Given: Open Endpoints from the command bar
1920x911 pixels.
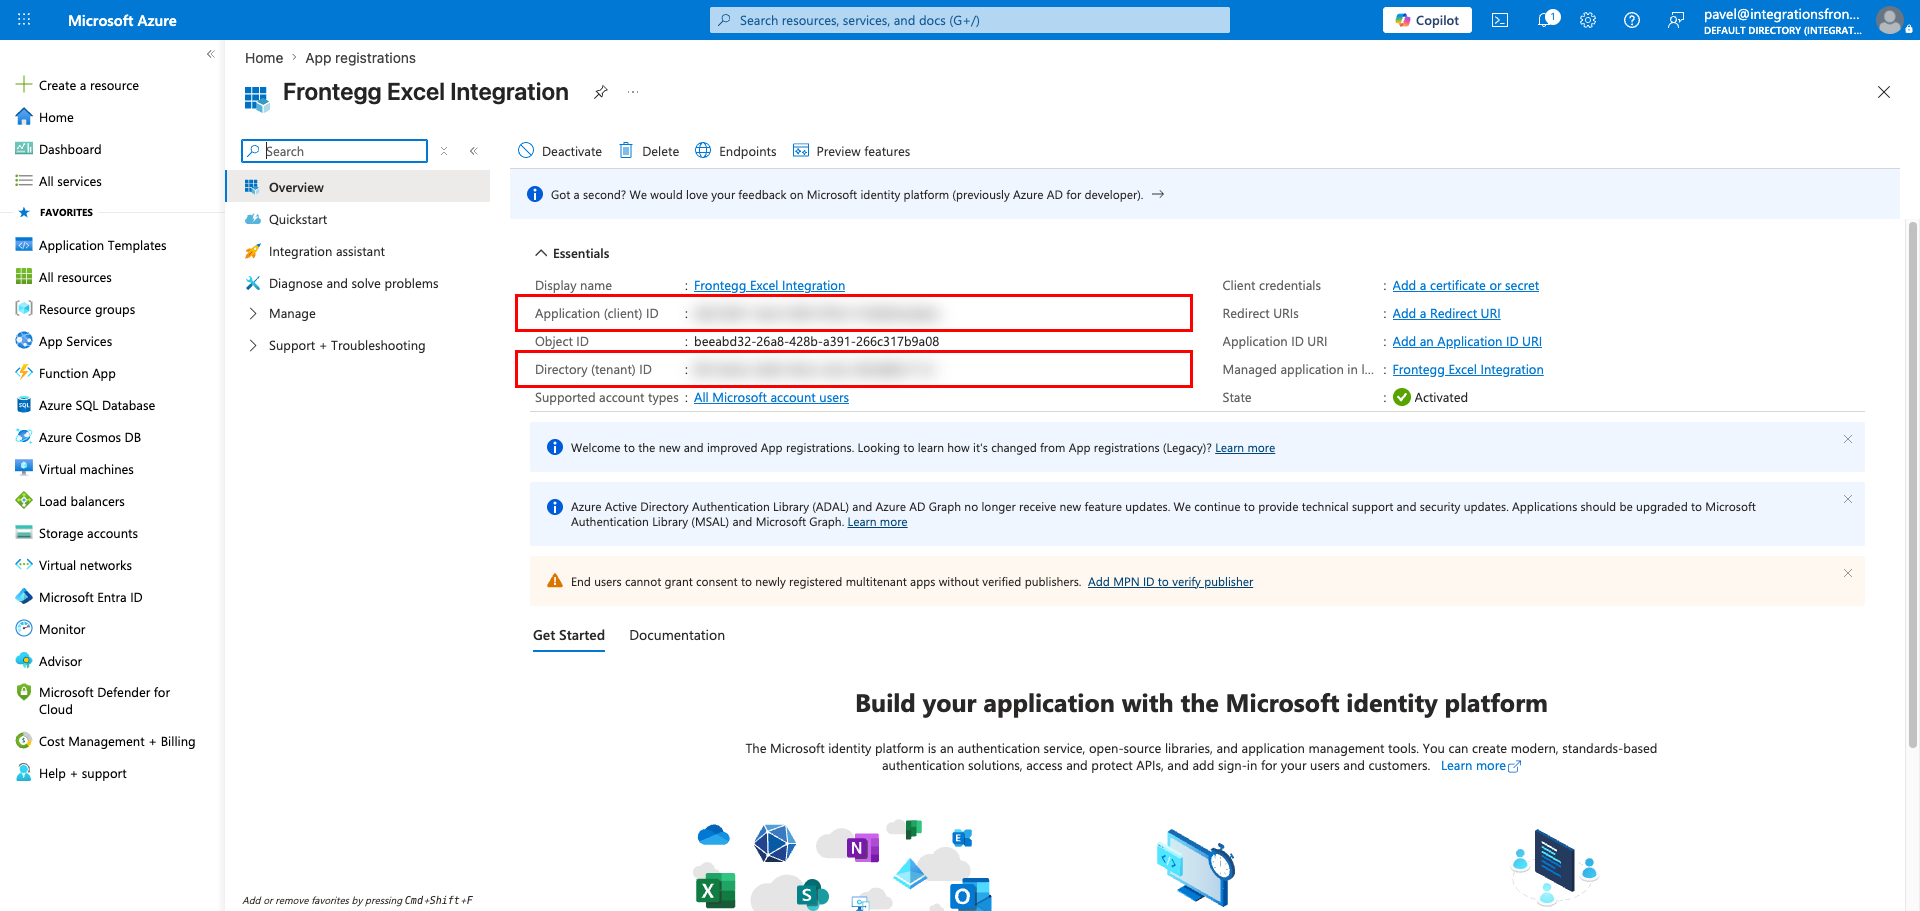Looking at the screenshot, I should point(736,151).
